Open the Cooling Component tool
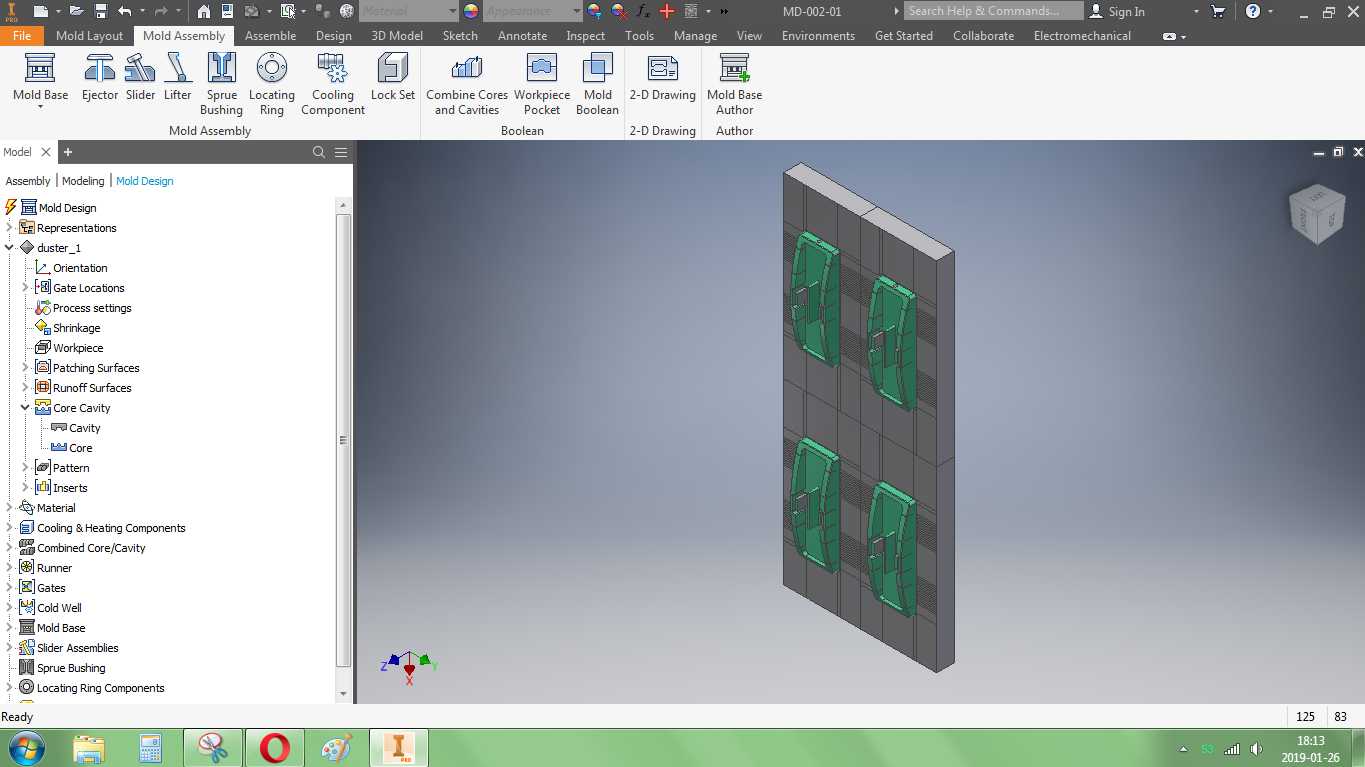Viewport: 1365px width, 767px height. pyautogui.click(x=333, y=84)
